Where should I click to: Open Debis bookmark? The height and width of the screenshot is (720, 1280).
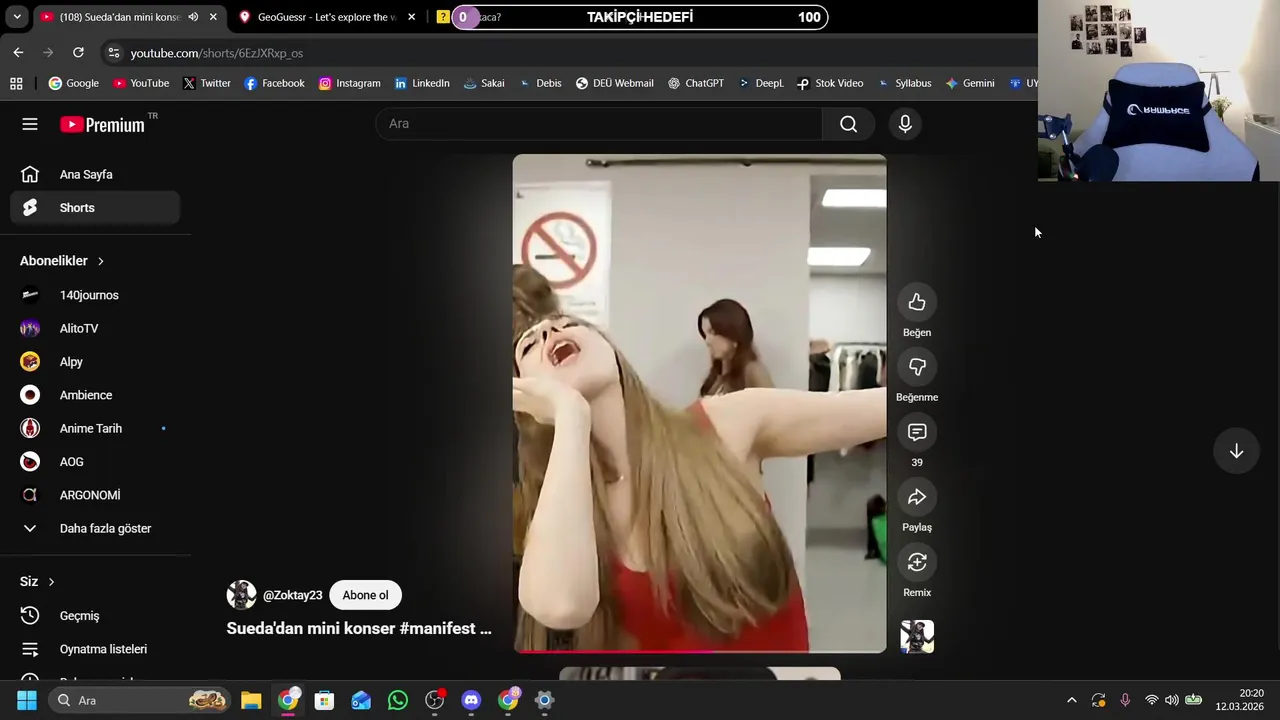(540, 83)
